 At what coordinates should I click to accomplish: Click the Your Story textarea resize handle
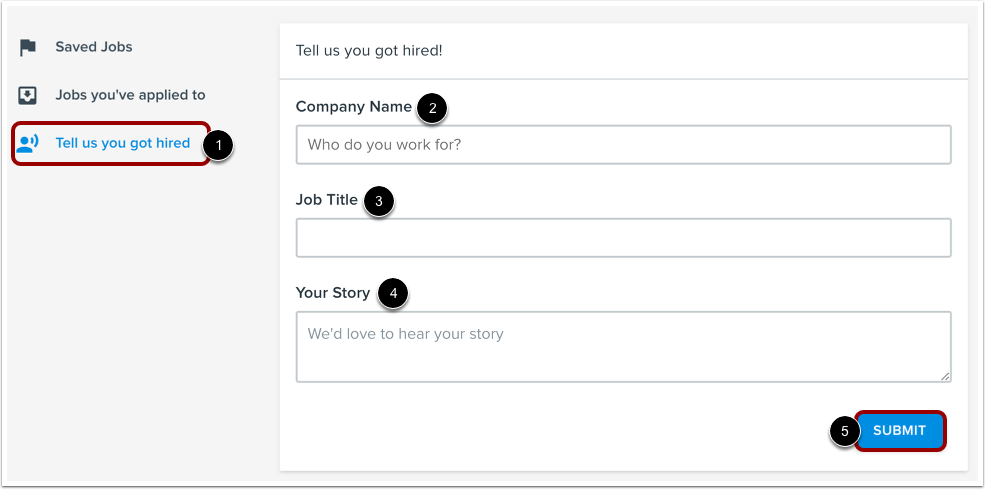(946, 377)
